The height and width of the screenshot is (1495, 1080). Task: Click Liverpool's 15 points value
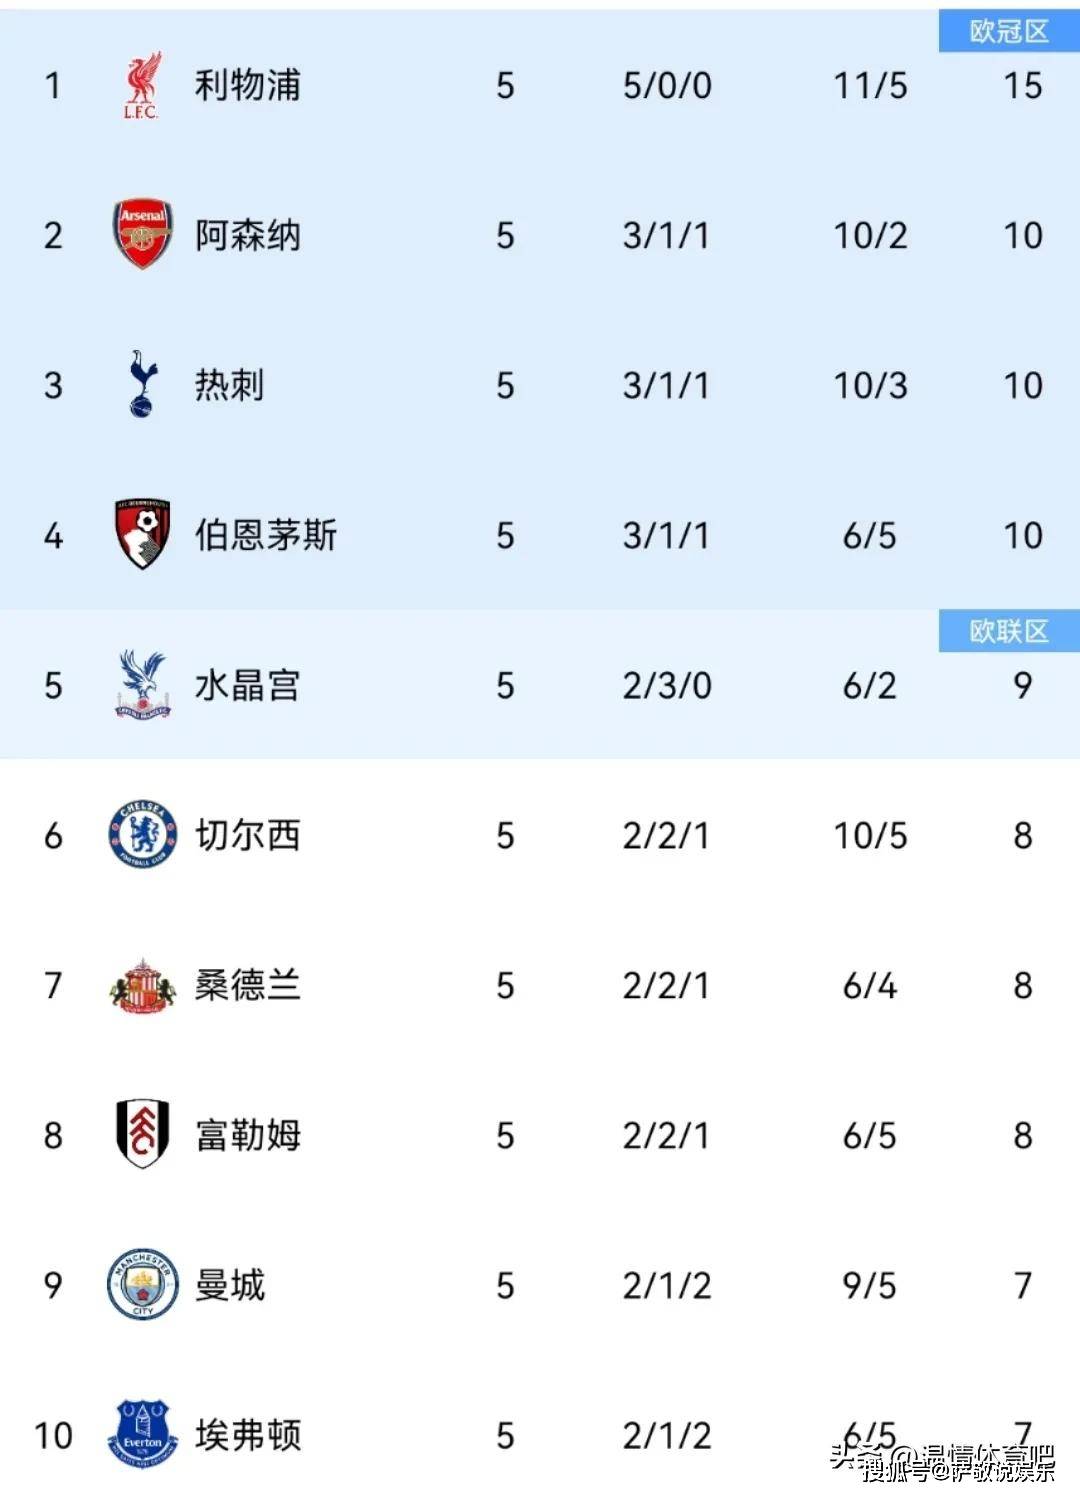tap(1023, 86)
